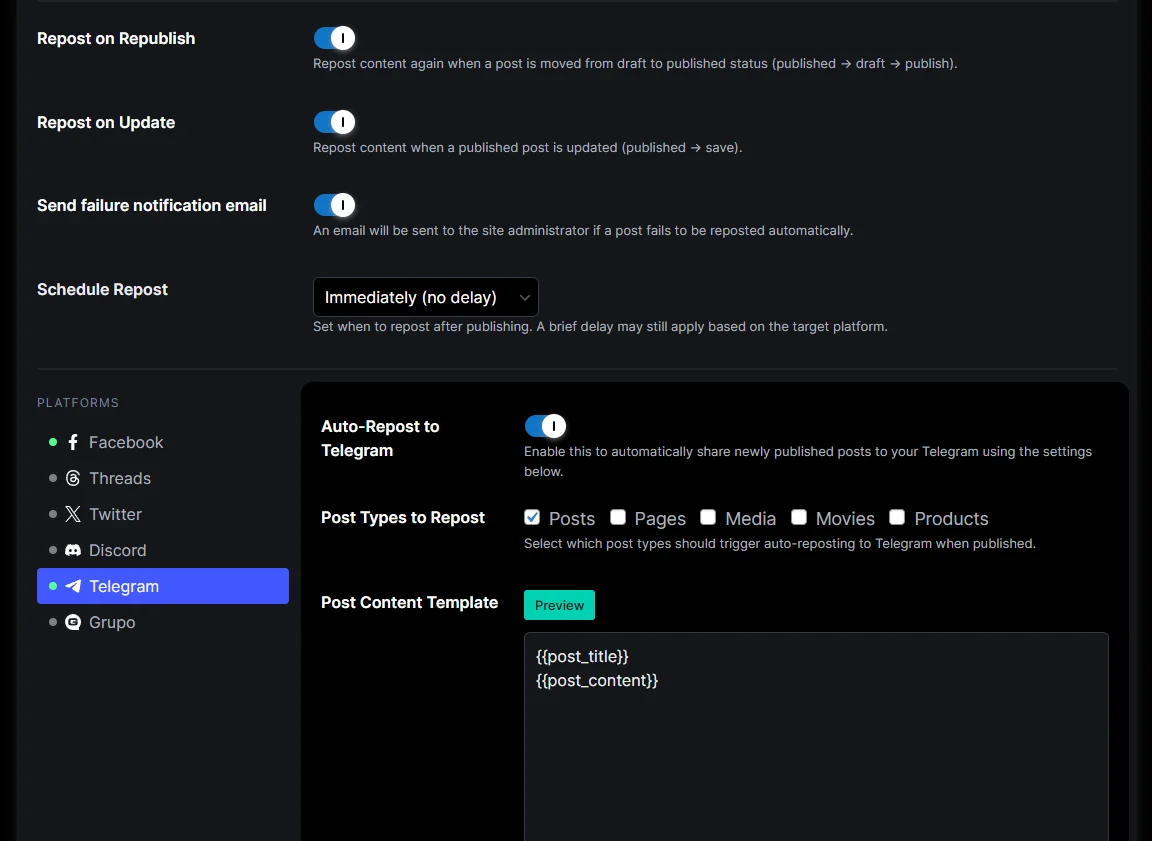Click the Telegram paper plane icon
Viewport: 1152px width, 841px height.
tap(73, 586)
